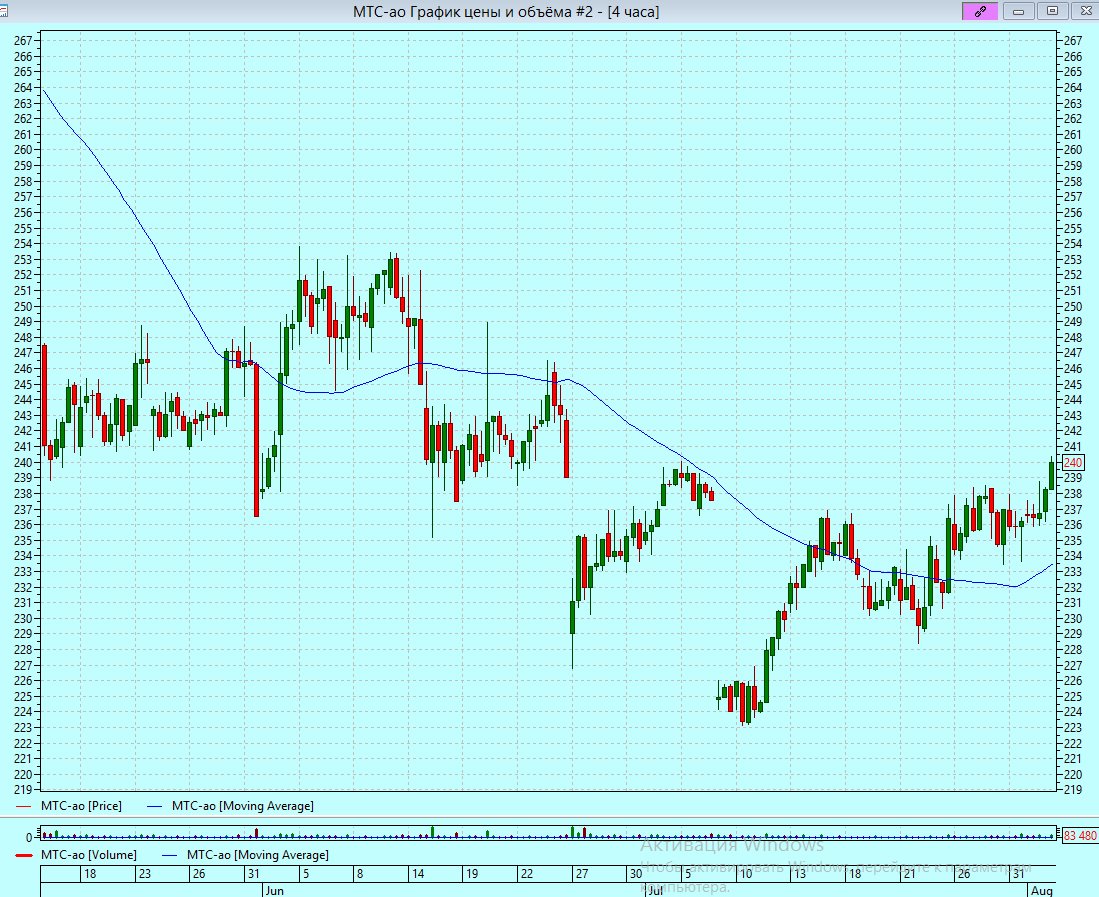Screen dimensions: 1099x897
Task: Click the volume value label 83 480
Action: [1080, 835]
